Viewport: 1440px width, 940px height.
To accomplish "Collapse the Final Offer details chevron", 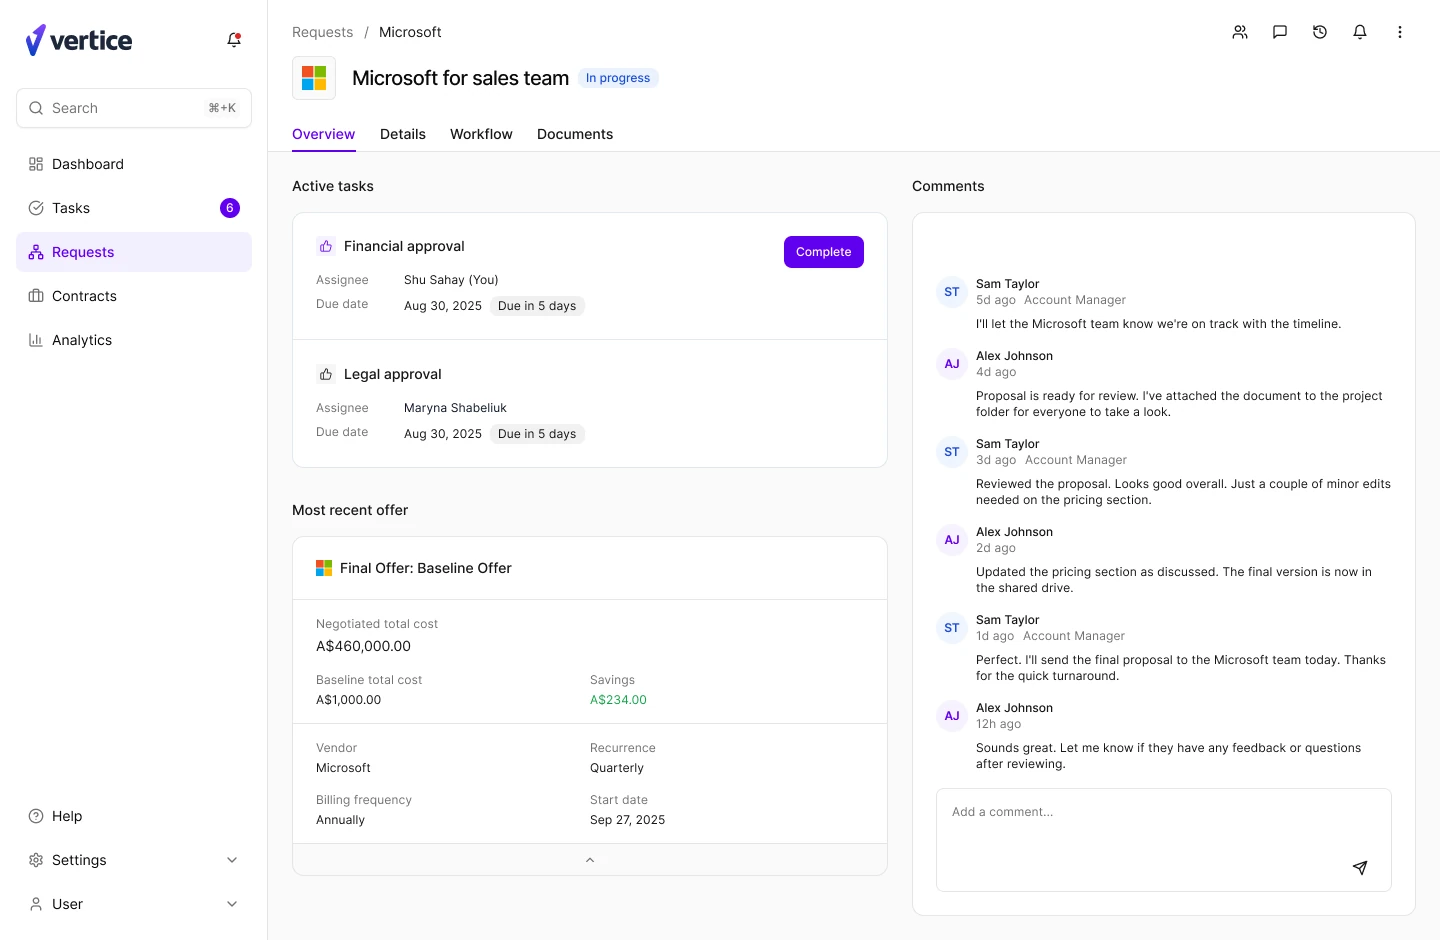I will click(x=590, y=860).
